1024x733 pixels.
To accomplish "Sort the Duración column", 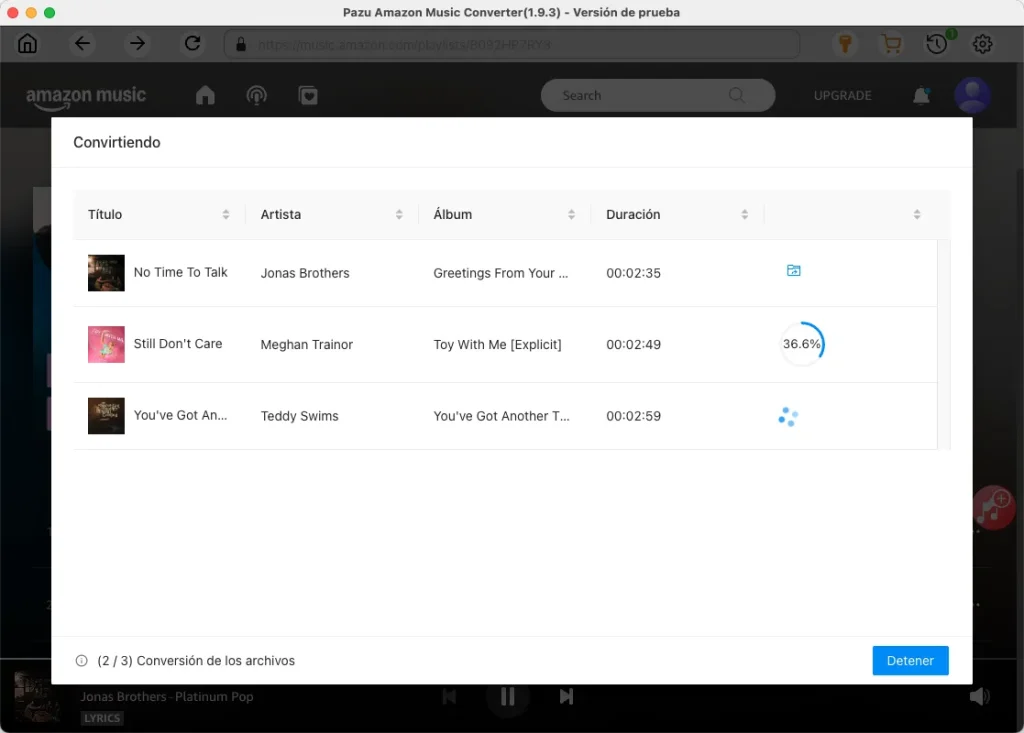I will (744, 214).
